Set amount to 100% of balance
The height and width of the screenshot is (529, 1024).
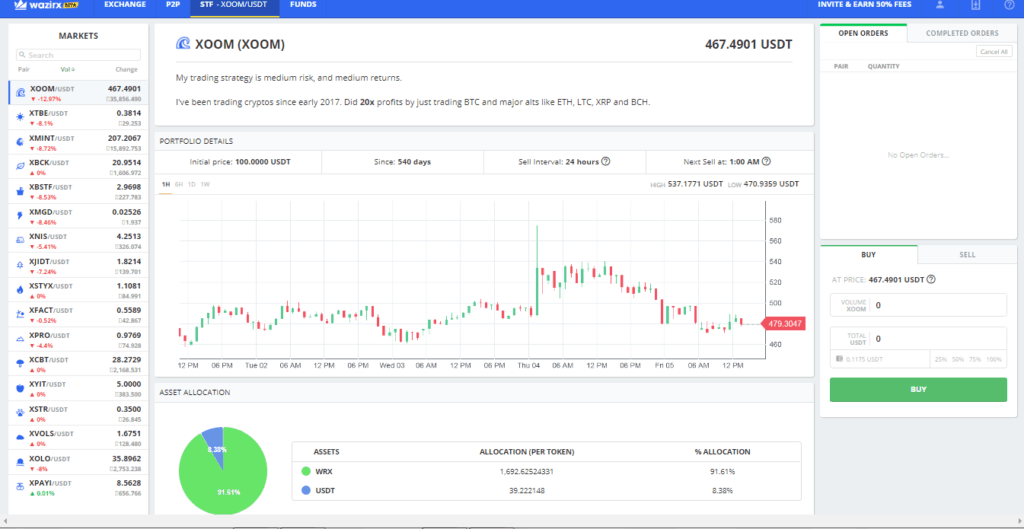coord(994,359)
